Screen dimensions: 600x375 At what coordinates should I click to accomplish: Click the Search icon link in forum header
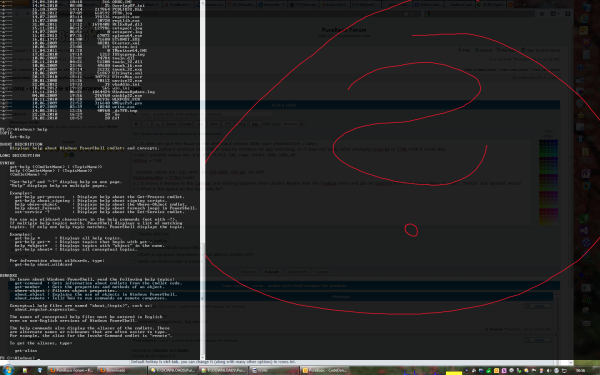click(x=483, y=50)
